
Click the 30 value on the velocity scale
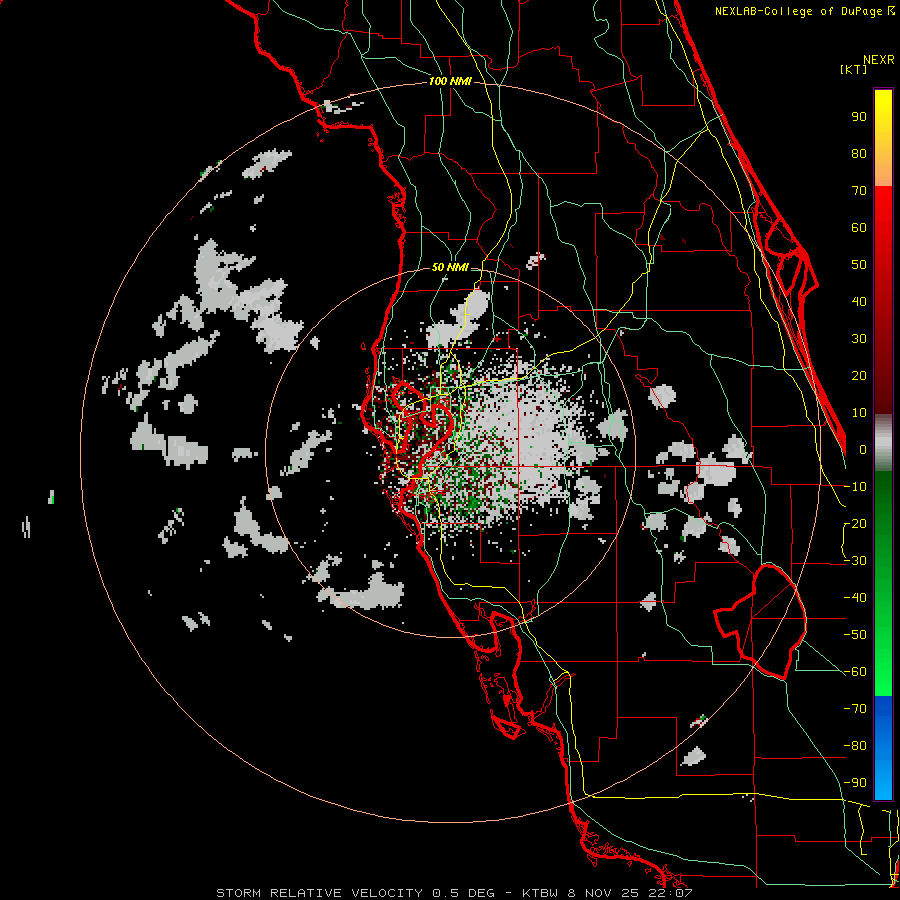click(859, 339)
